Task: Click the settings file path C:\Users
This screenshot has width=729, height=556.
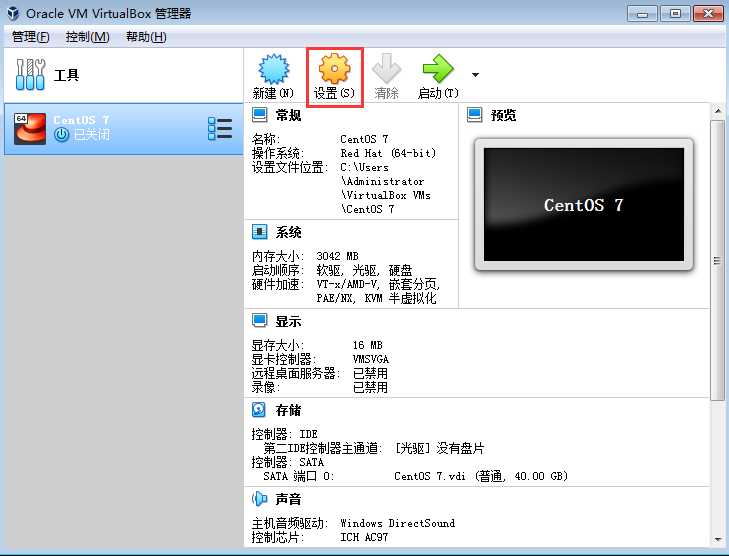Action: pos(364,167)
